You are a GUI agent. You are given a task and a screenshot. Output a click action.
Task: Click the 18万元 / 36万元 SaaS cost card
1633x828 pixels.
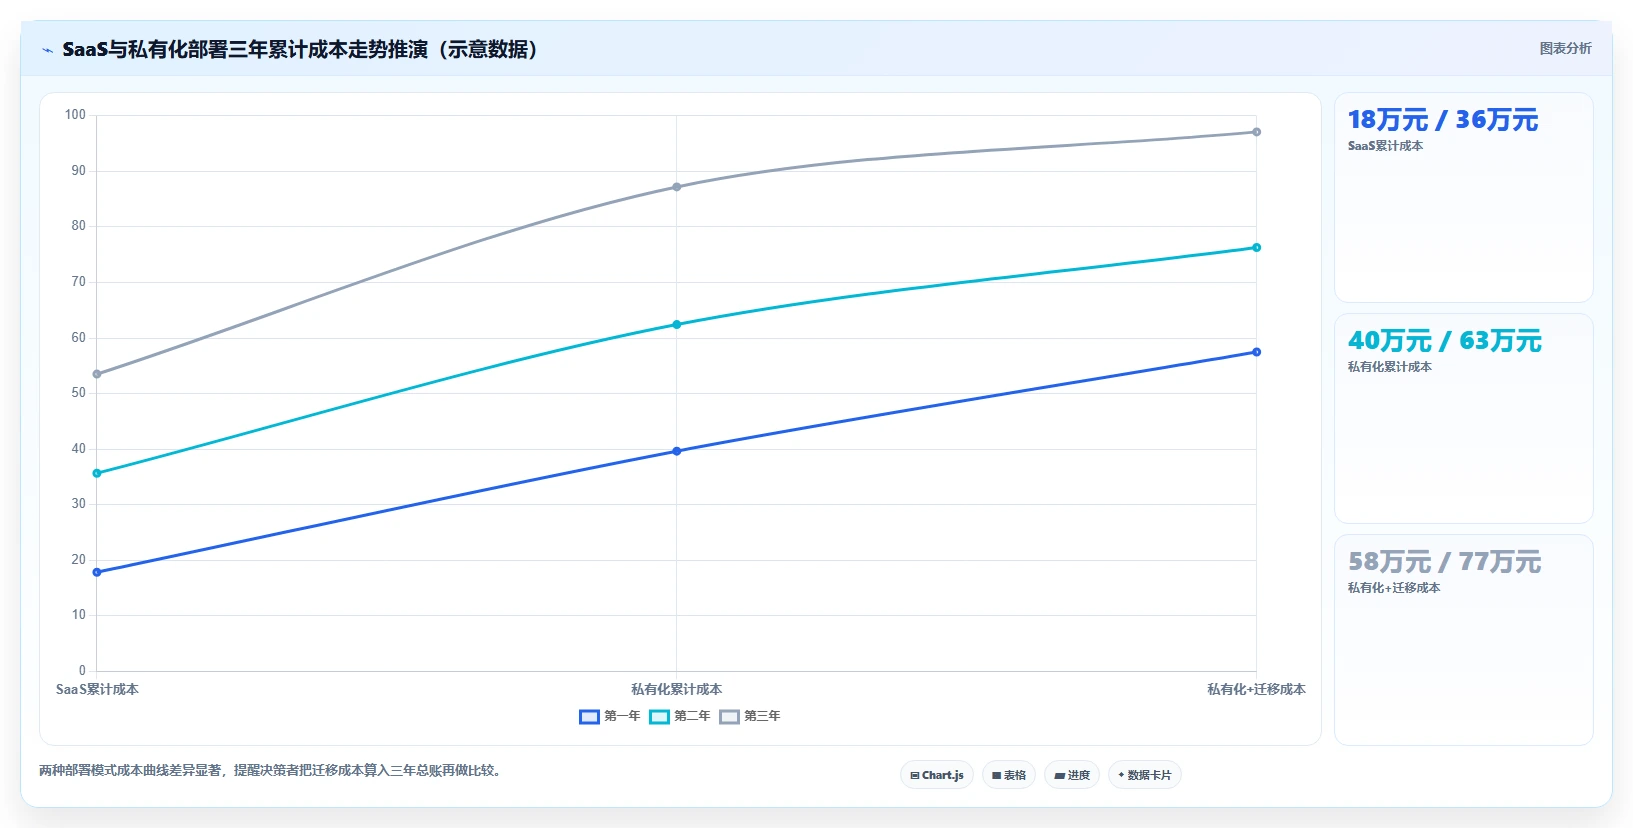pos(1464,198)
